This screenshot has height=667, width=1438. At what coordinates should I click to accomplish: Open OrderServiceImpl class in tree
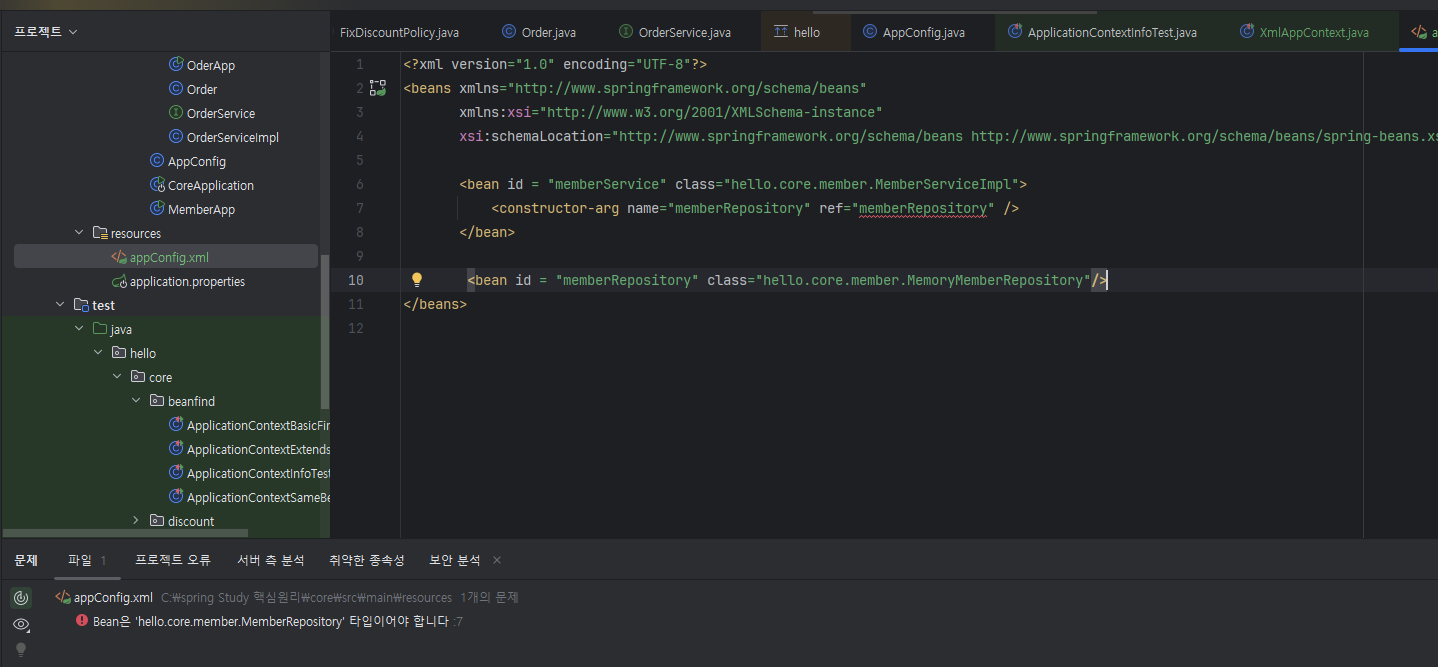(x=232, y=137)
